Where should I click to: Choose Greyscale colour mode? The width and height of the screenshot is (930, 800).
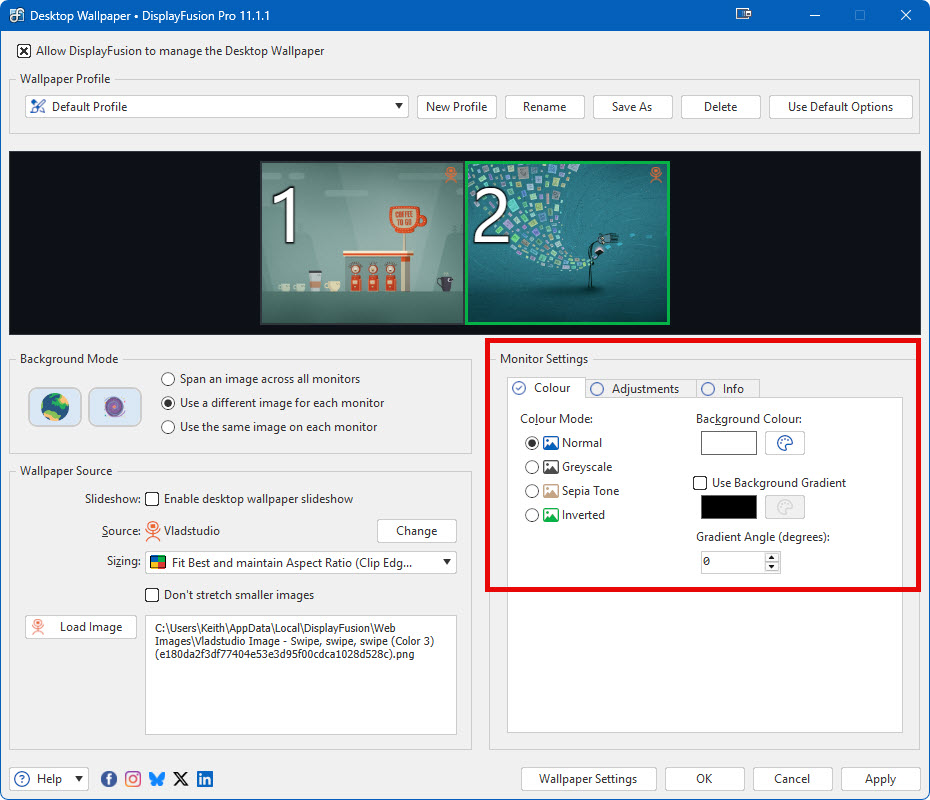pyautogui.click(x=532, y=467)
